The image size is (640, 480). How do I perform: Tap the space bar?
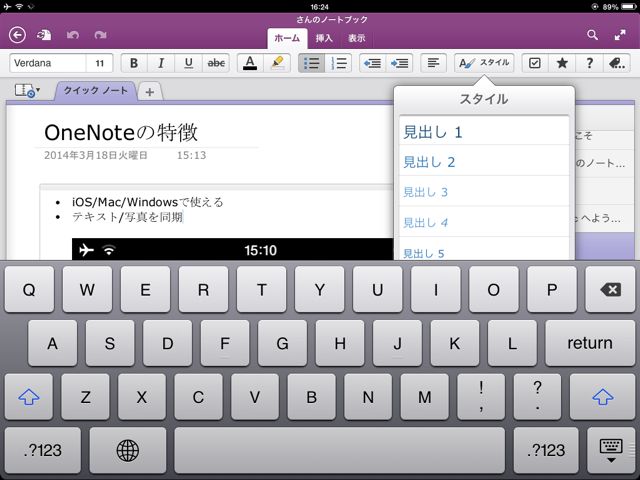[340, 450]
